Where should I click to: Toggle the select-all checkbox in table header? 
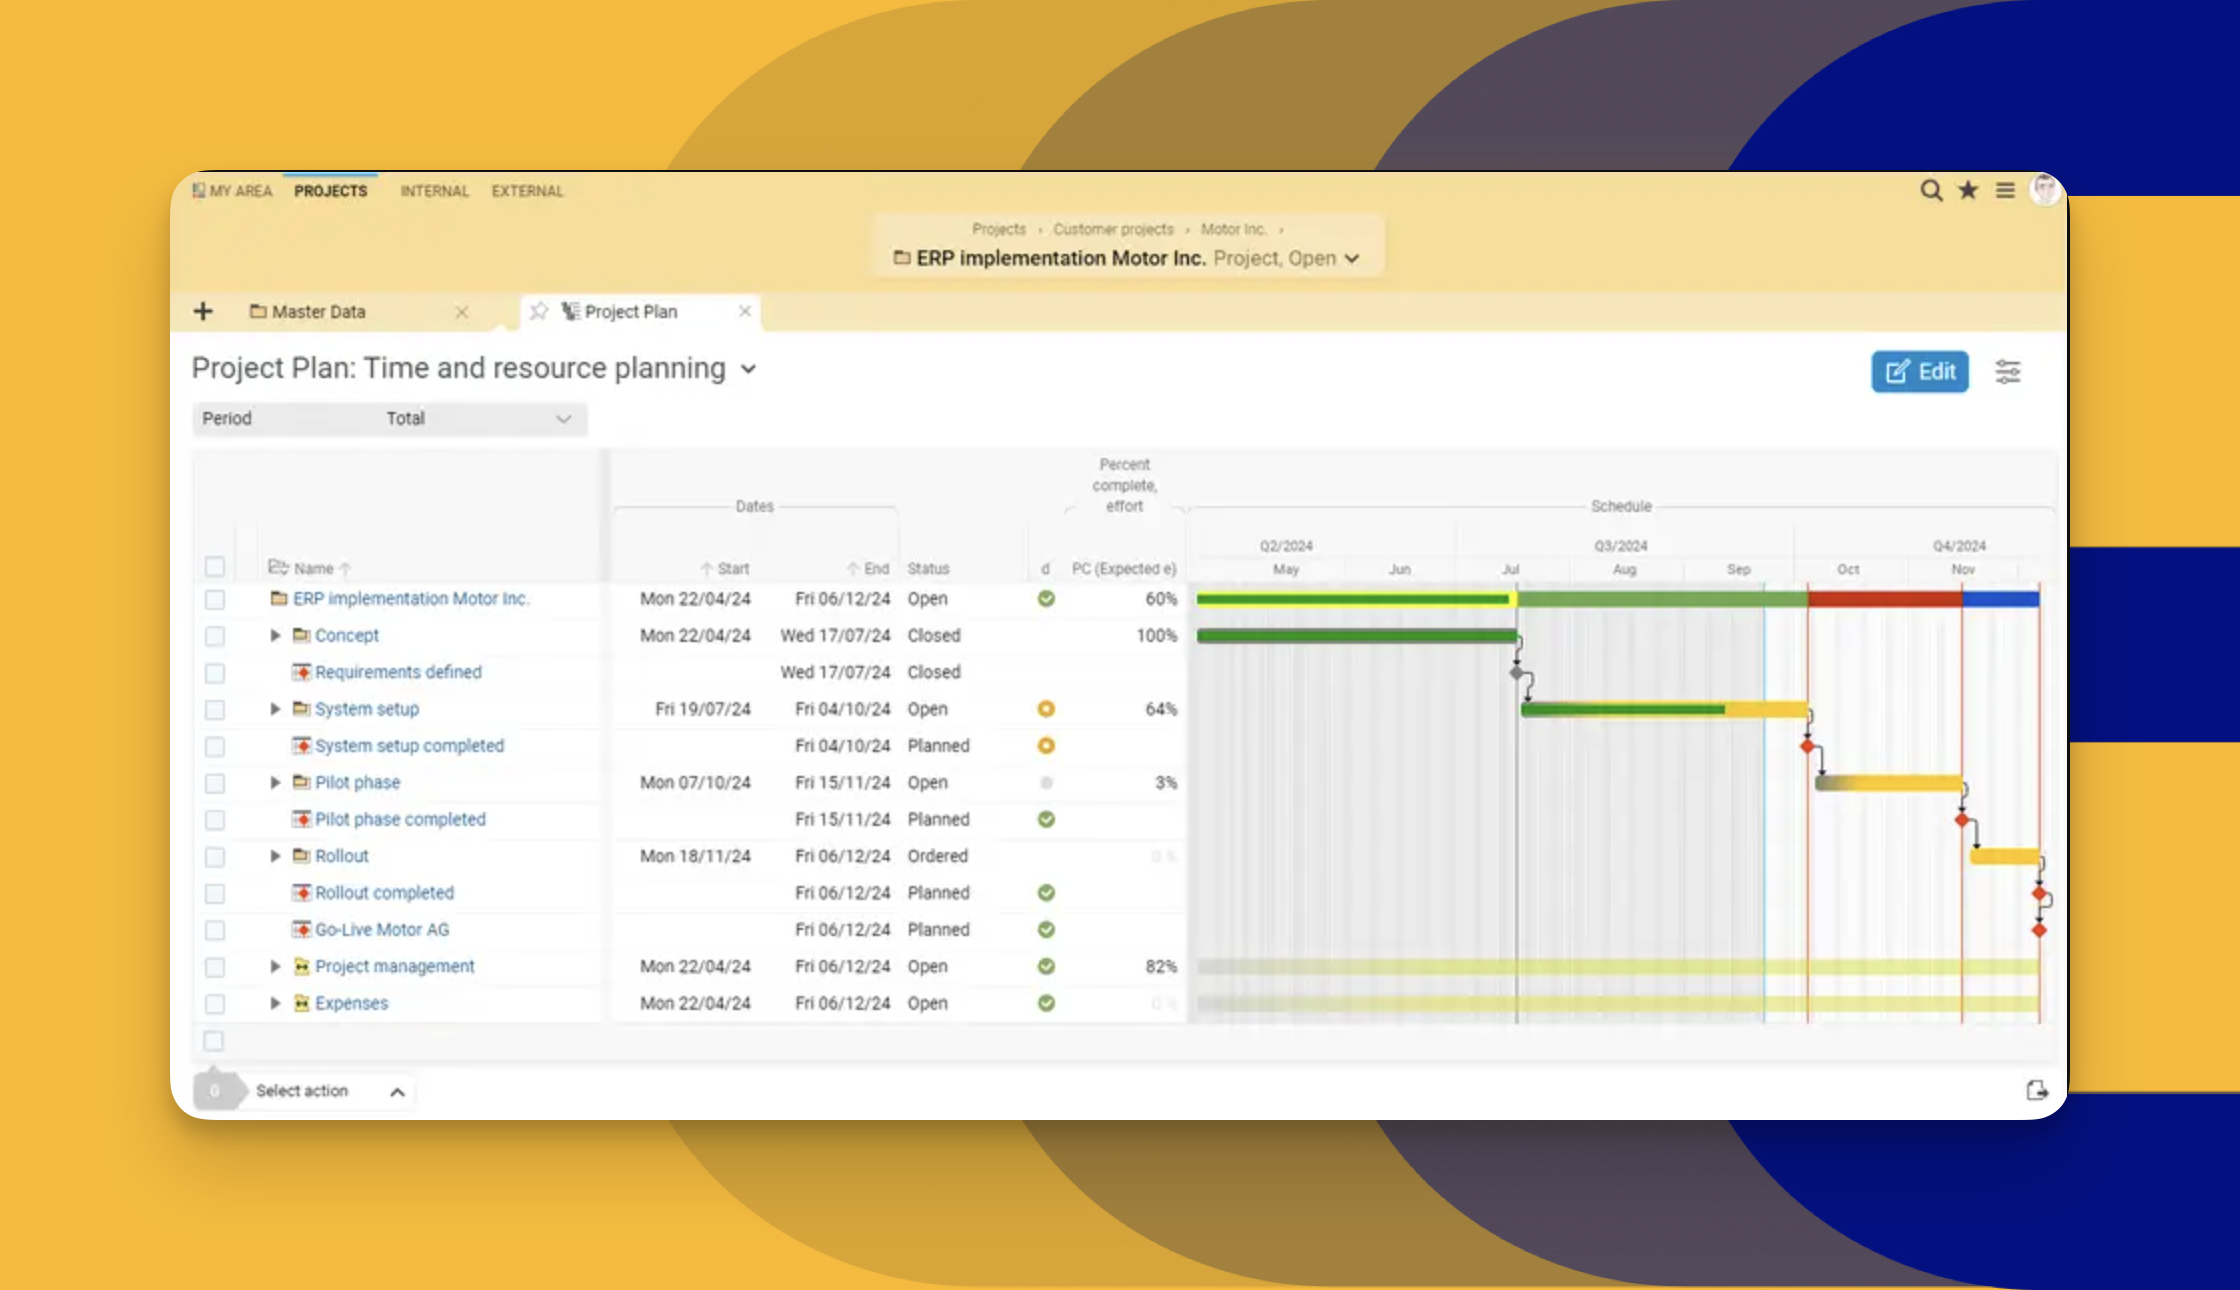[x=215, y=567]
